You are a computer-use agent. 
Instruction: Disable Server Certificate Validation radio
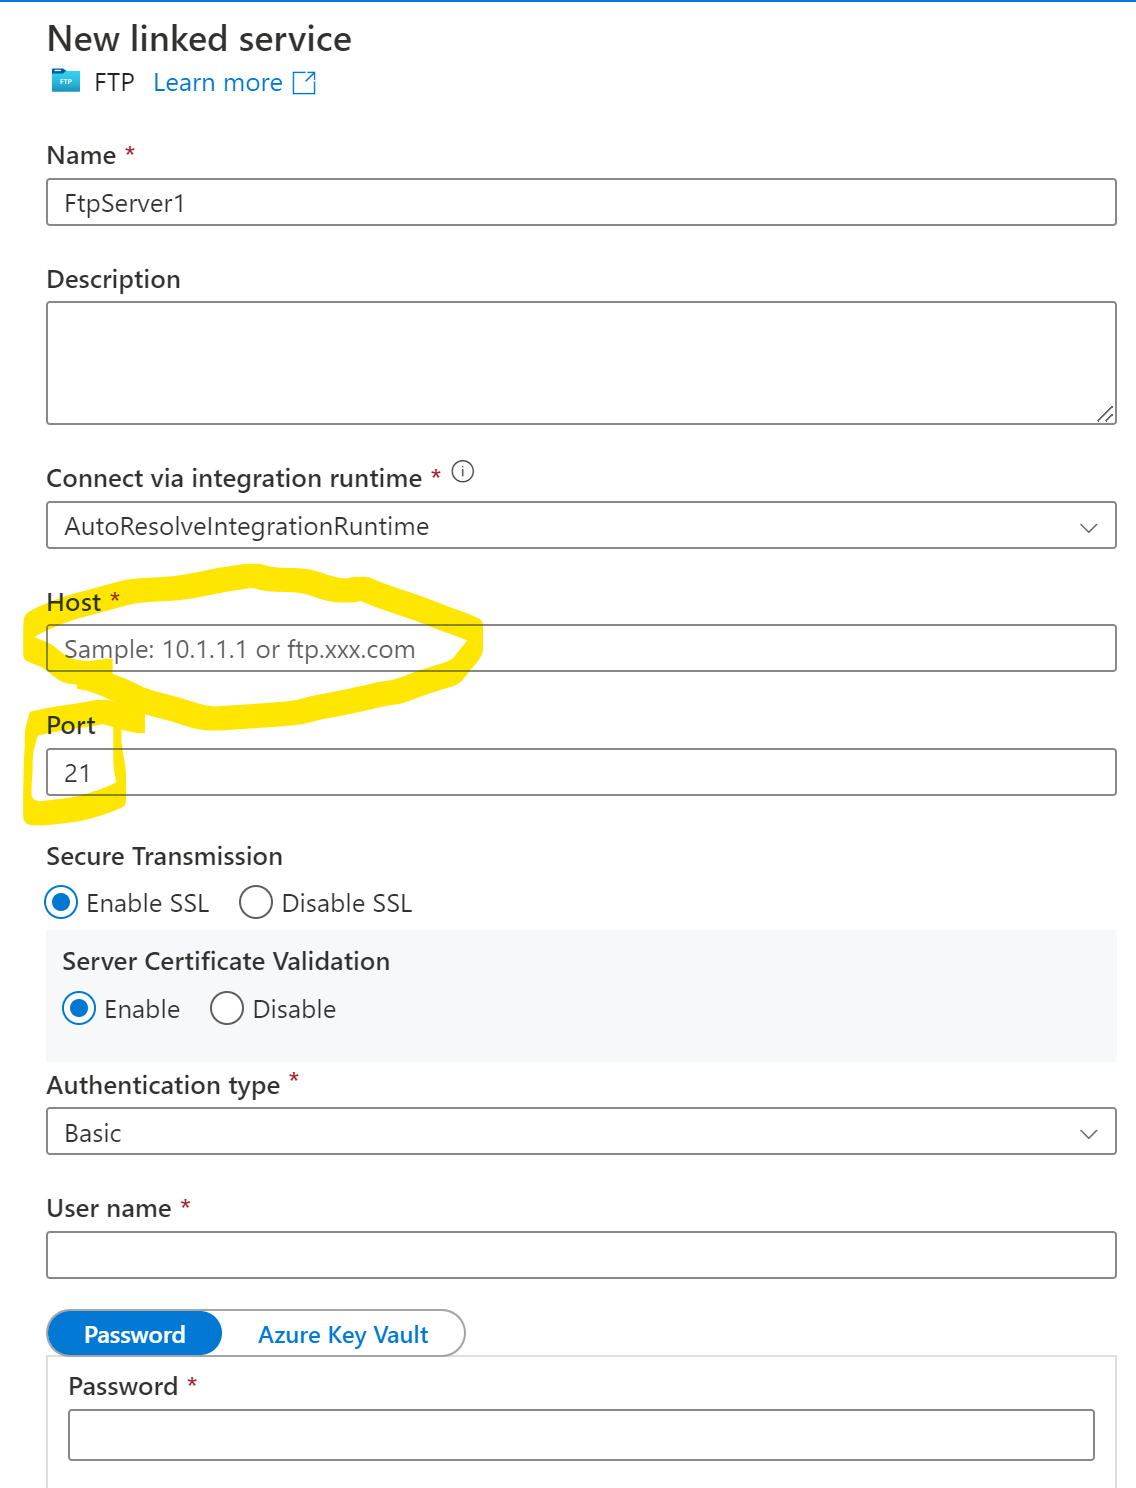tap(227, 1008)
